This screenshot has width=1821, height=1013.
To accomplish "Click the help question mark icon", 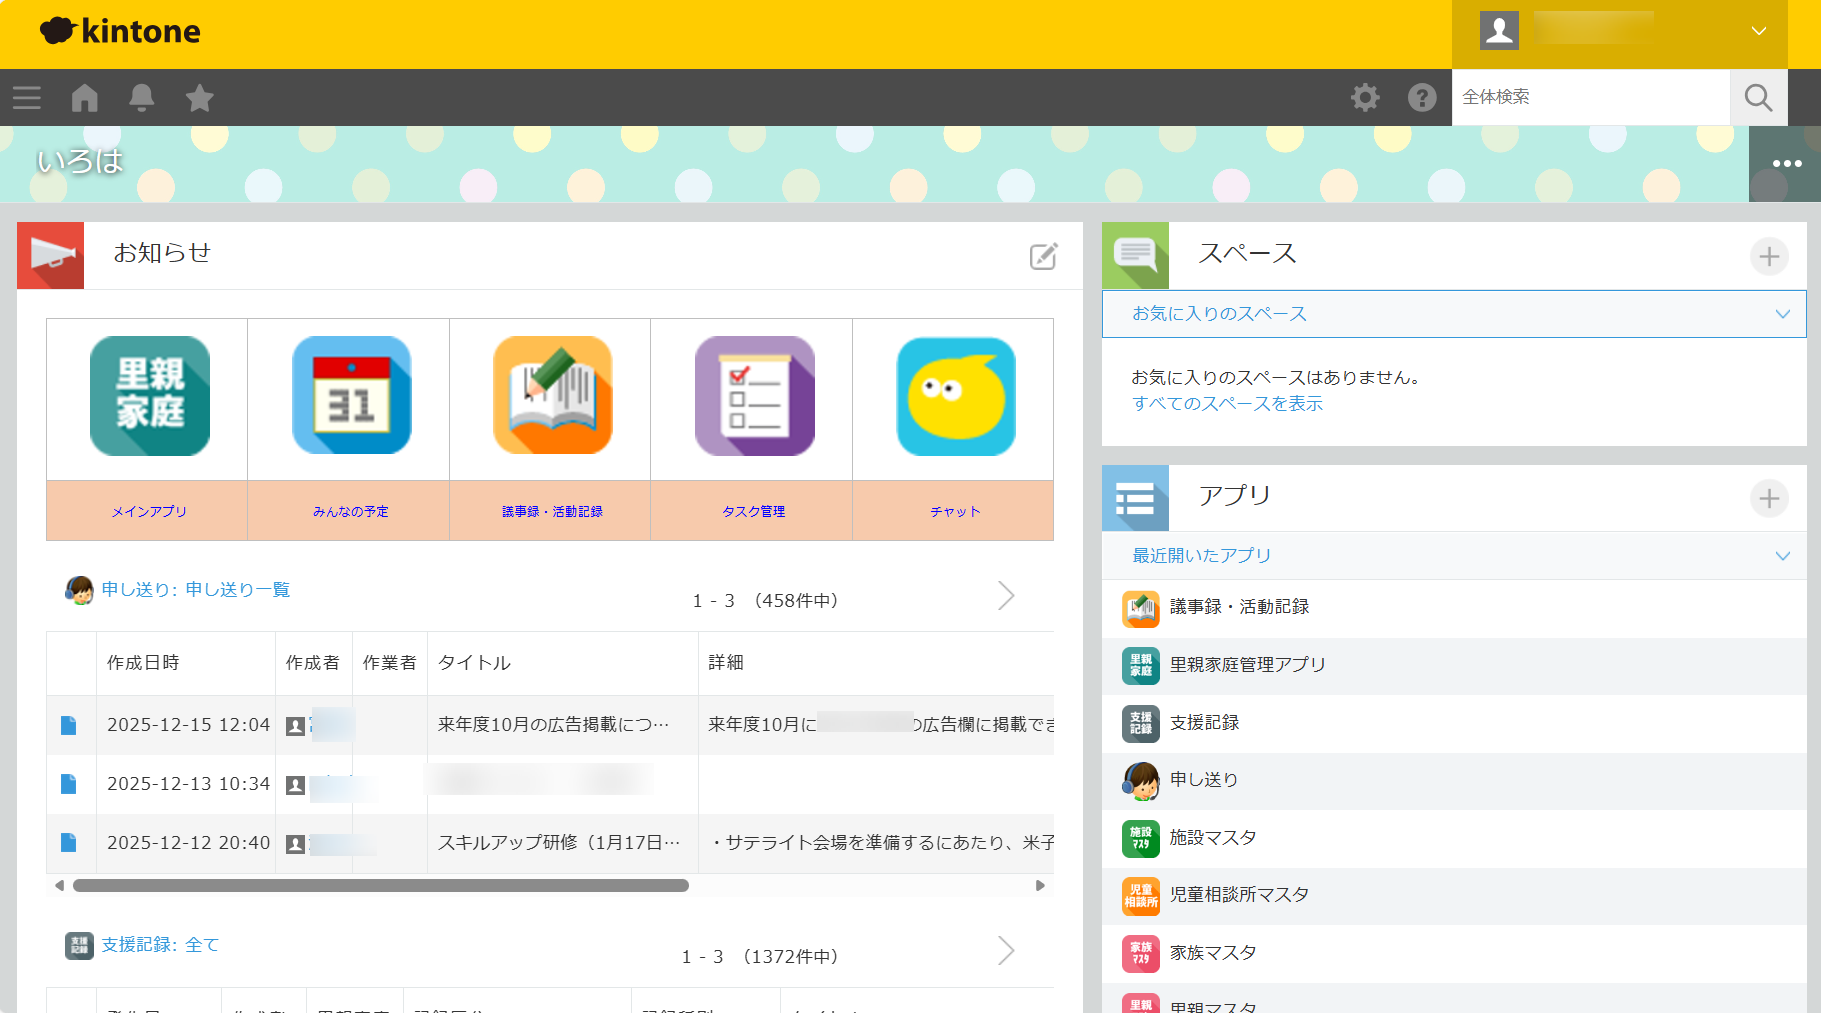I will [x=1422, y=98].
